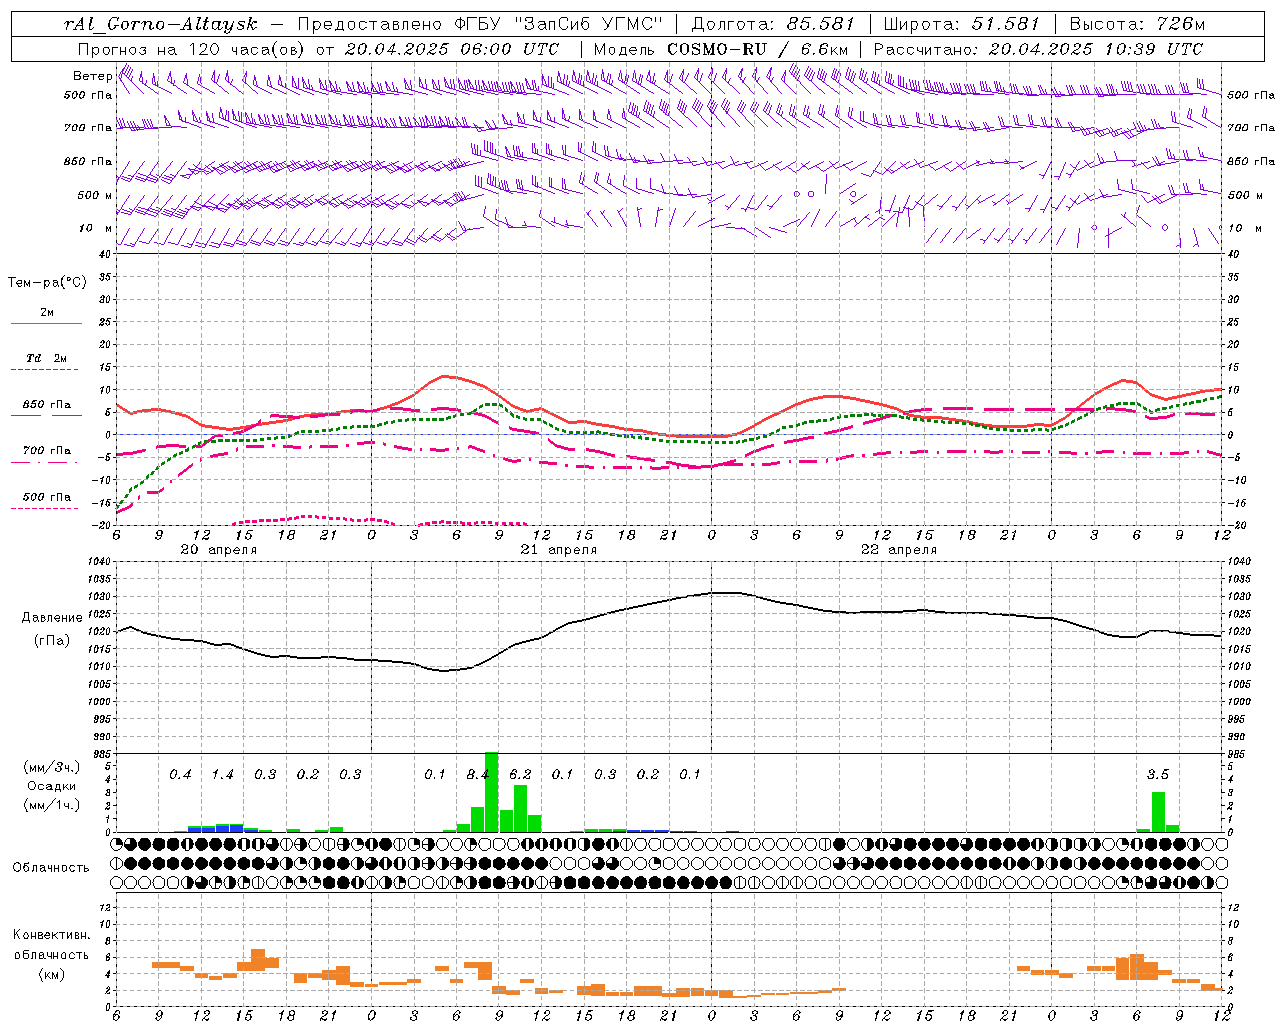The width and height of the screenshot is (1280, 1024).
Task: Select the 'Широта: 51.581' latitude text
Action: (962, 24)
